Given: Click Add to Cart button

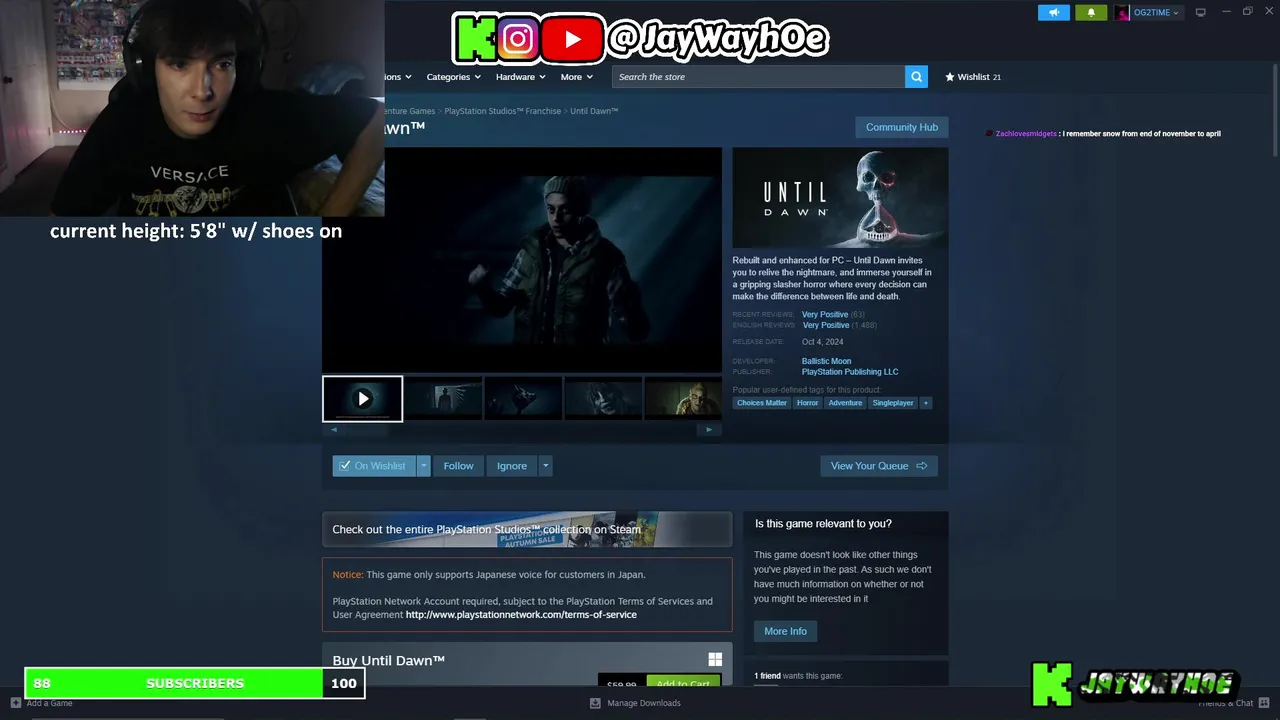Looking at the screenshot, I should click(683, 682).
